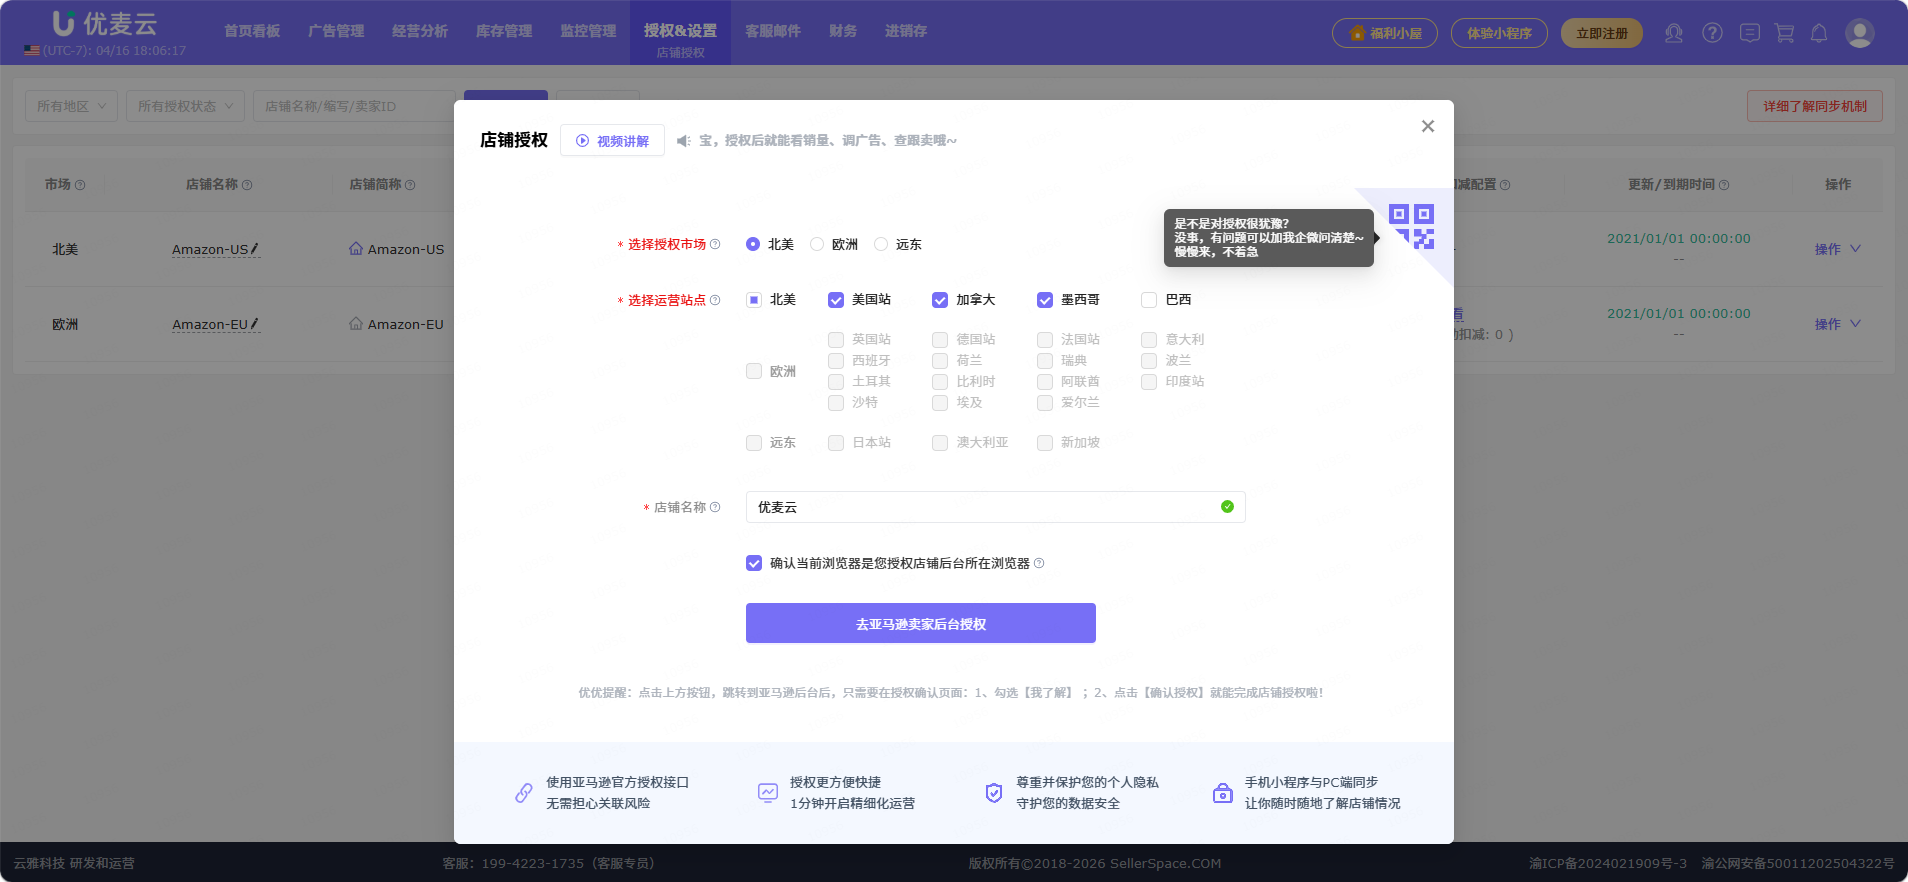Click the disabled 欧洲 region checkbox
1908x882 pixels.
point(754,371)
